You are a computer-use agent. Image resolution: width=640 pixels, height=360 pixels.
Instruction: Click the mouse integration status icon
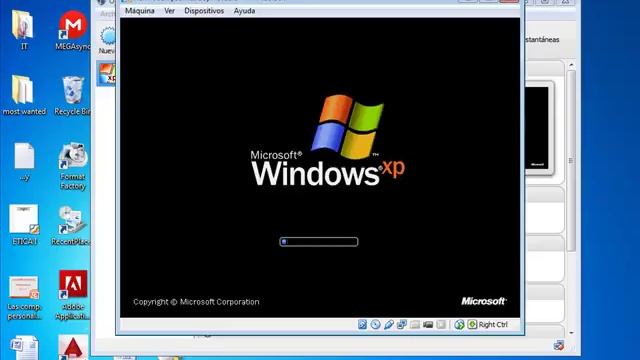[x=459, y=324]
